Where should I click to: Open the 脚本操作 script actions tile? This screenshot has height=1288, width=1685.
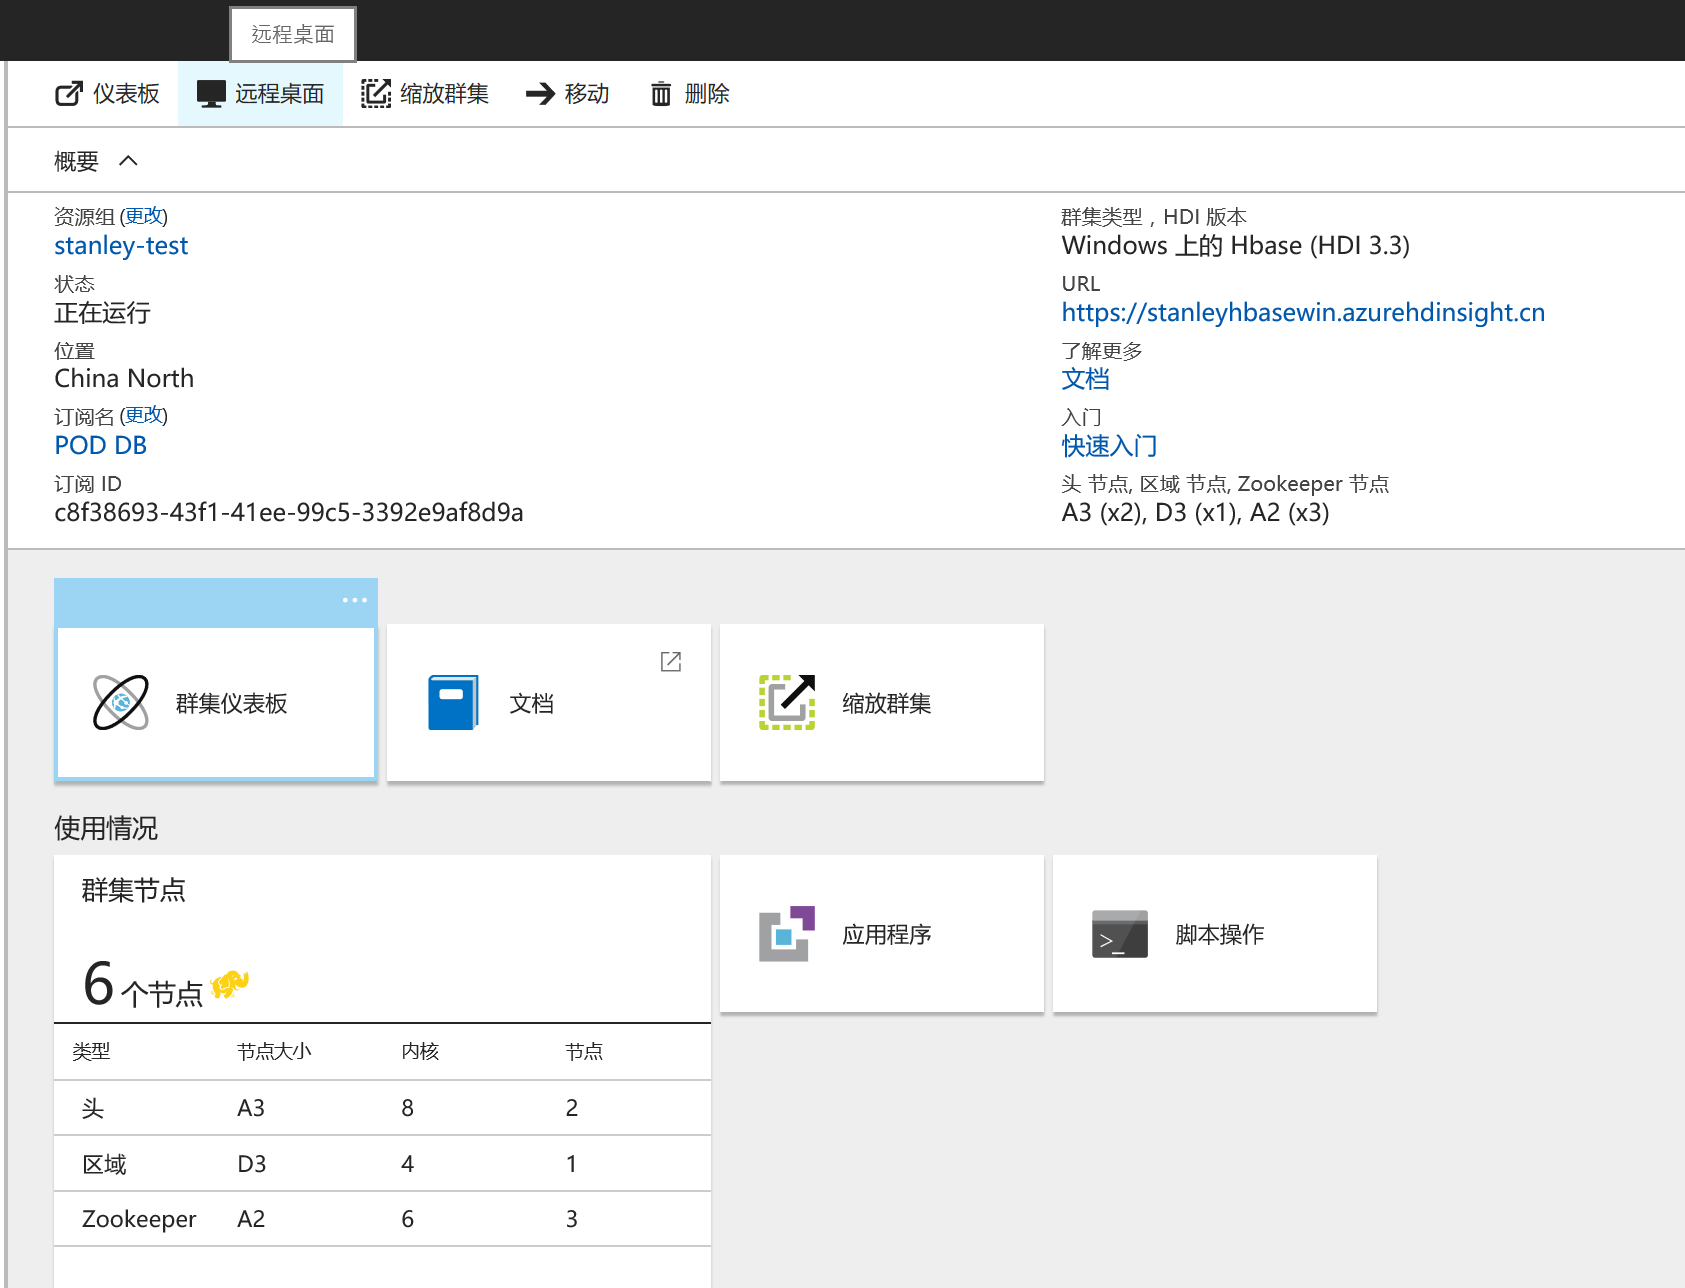1214,934
